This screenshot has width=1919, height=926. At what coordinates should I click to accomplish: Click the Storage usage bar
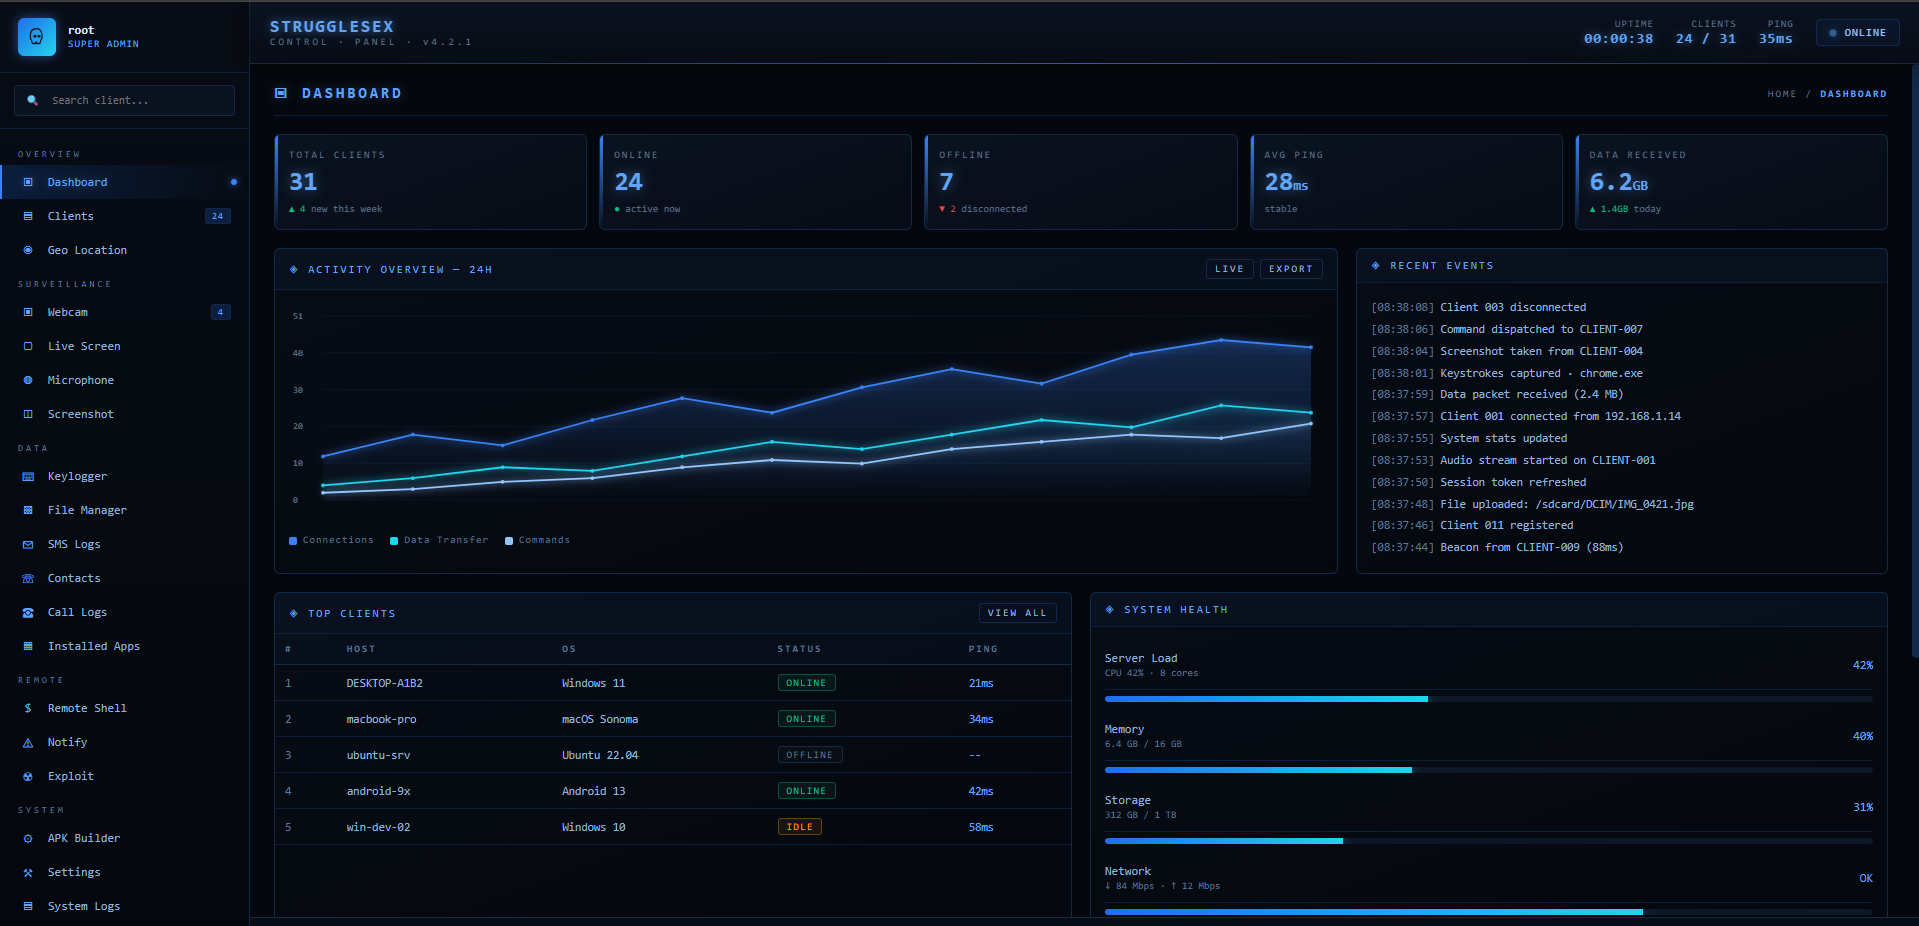pyautogui.click(x=1488, y=841)
